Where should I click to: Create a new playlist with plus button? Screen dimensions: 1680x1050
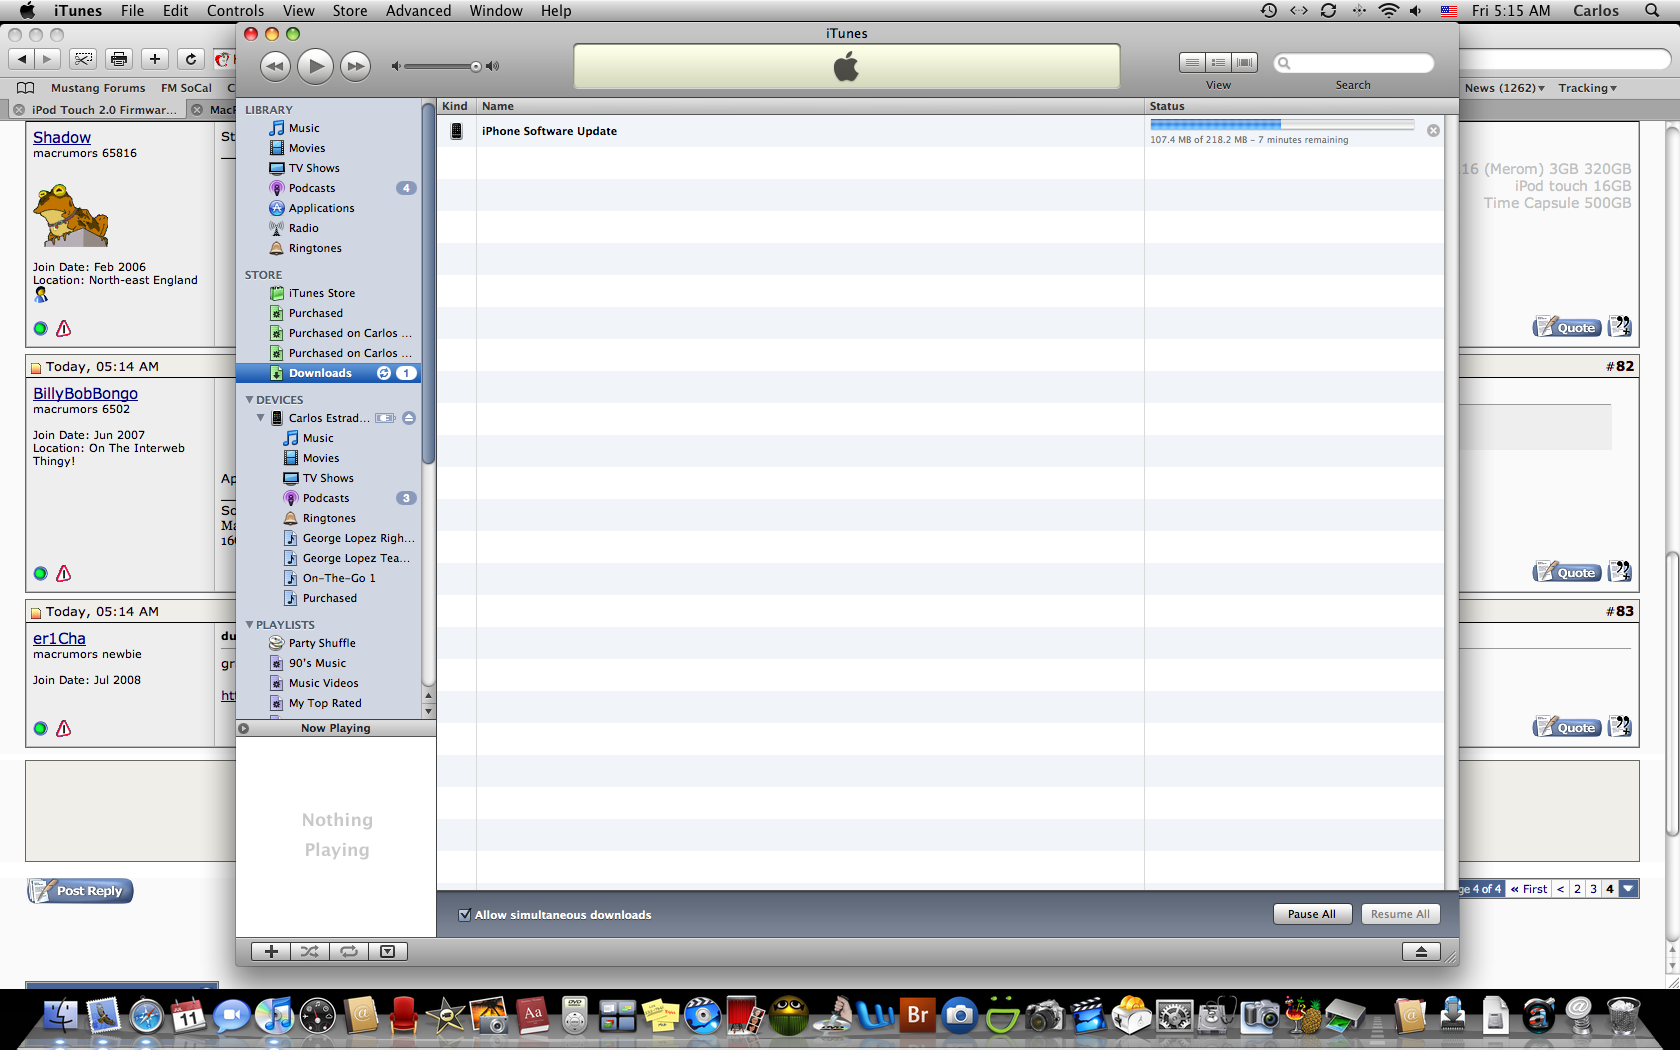271,952
